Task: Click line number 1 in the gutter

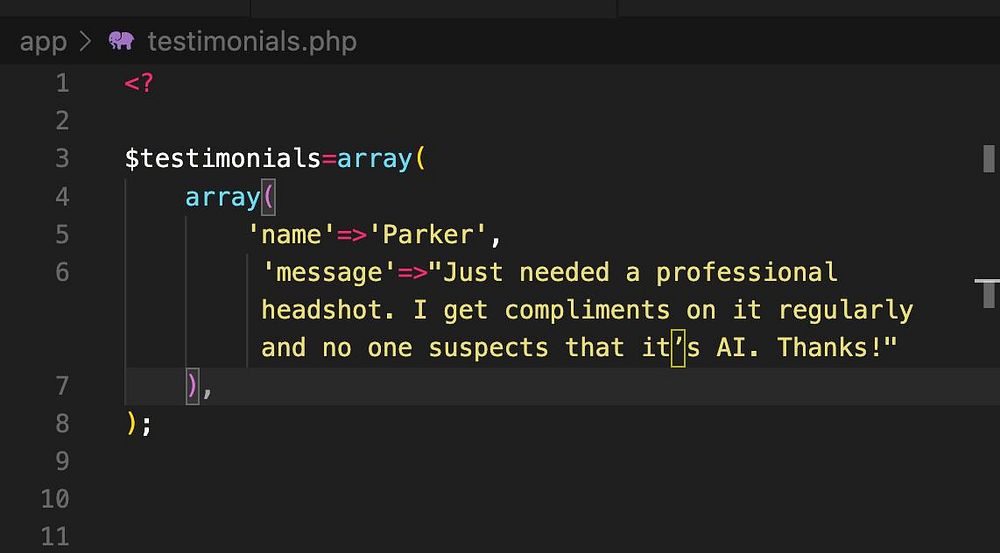Action: point(63,83)
